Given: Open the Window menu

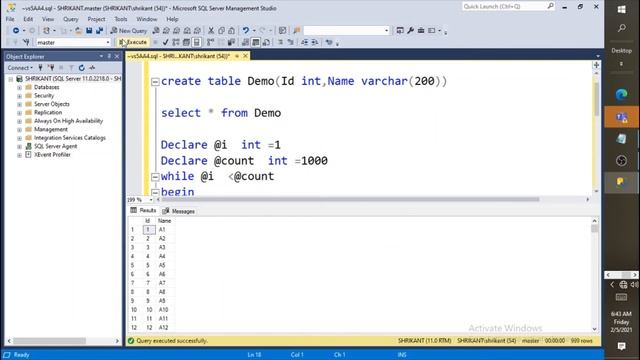Looking at the screenshot, I should pos(147,19).
